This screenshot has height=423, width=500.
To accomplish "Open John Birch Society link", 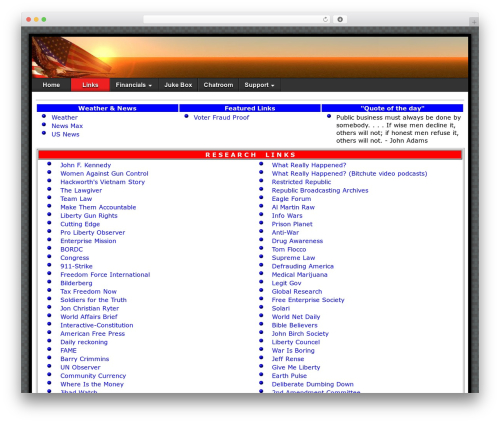I will click(300, 334).
